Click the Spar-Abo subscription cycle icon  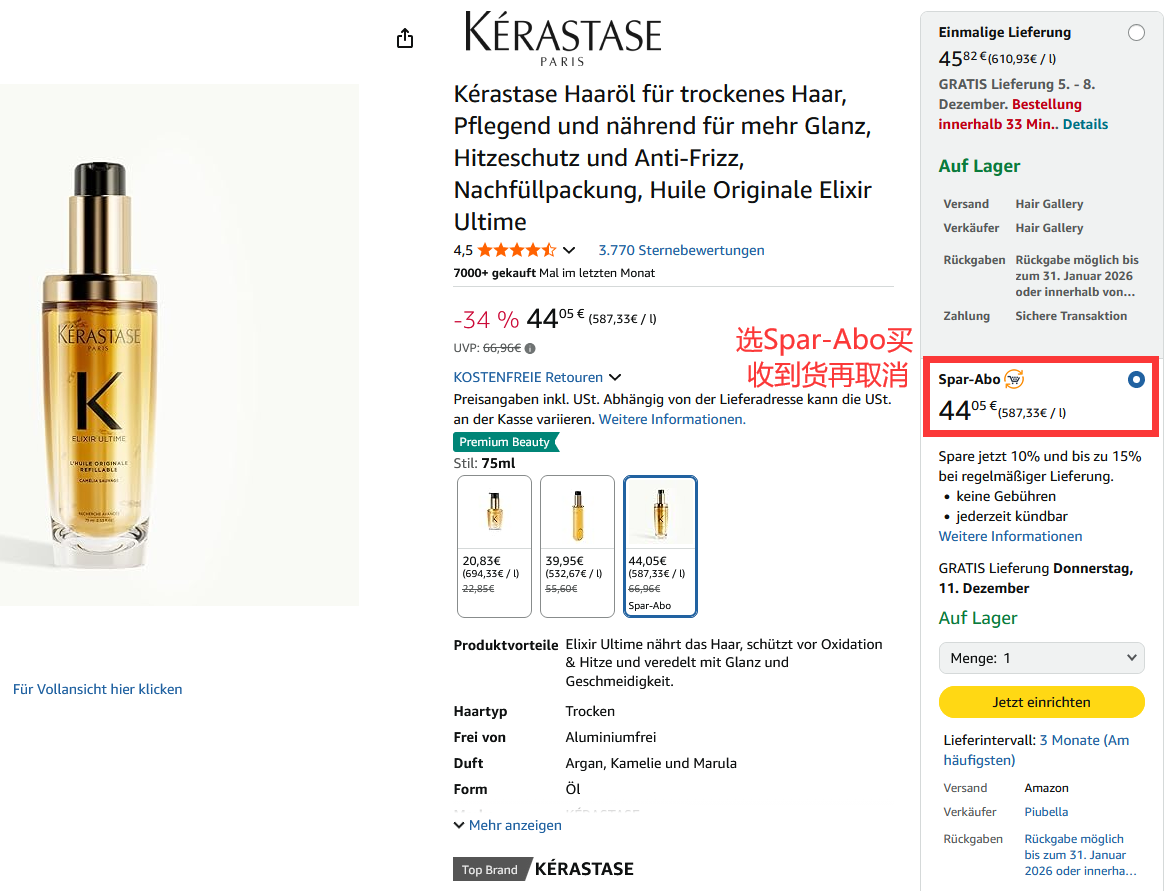[x=1014, y=379]
